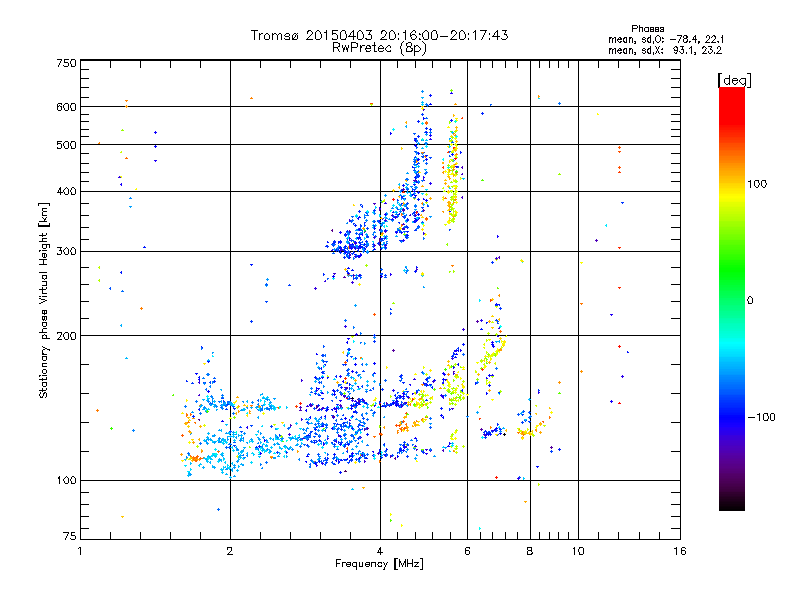The image size is (800, 600).
Task: Click the x-axis '16' tick label
Action: (680, 551)
